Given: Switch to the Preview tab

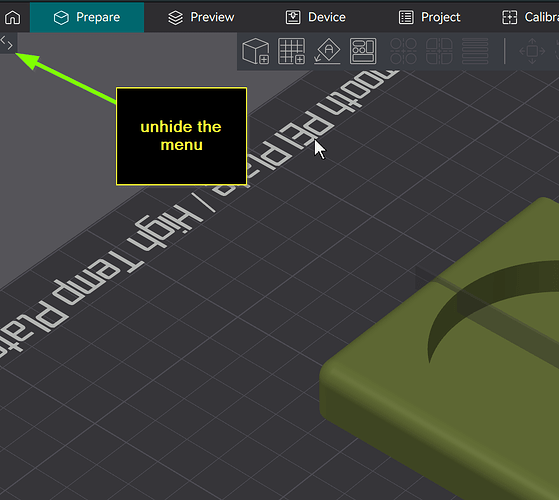Looking at the screenshot, I should 201,17.
